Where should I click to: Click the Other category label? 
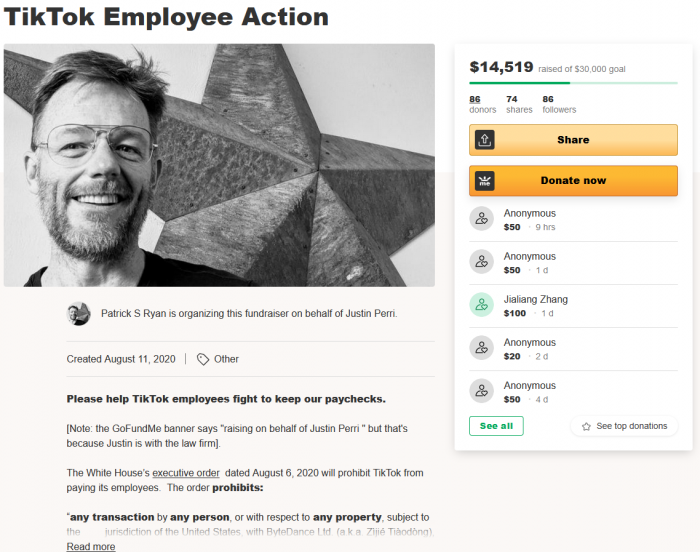227,359
